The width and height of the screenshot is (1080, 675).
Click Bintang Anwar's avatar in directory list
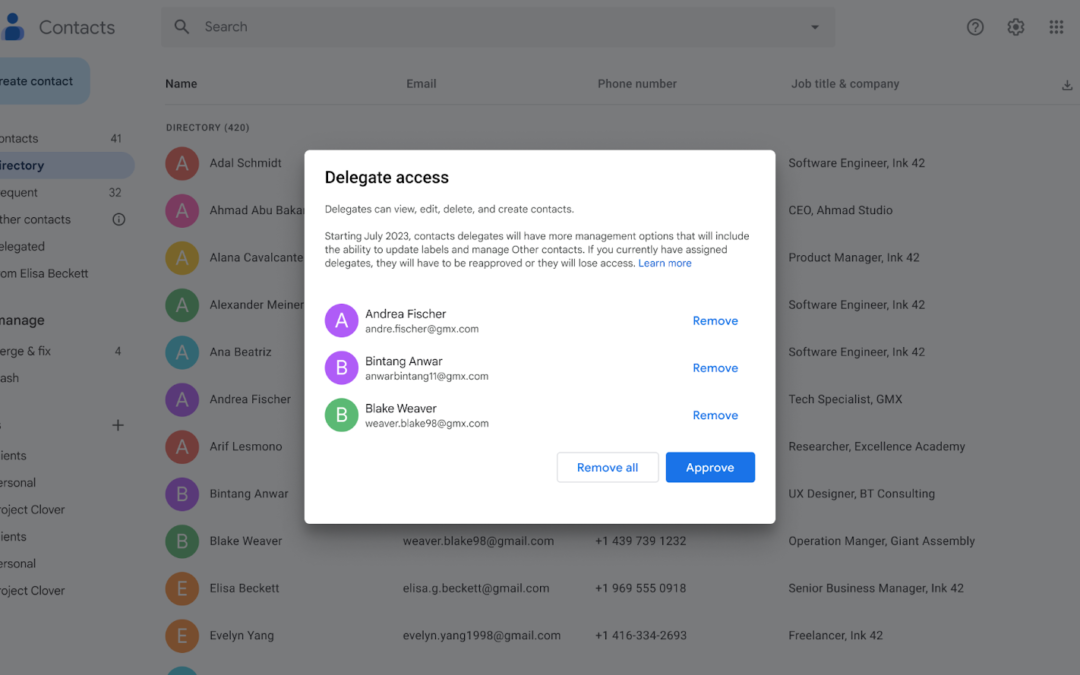click(182, 494)
